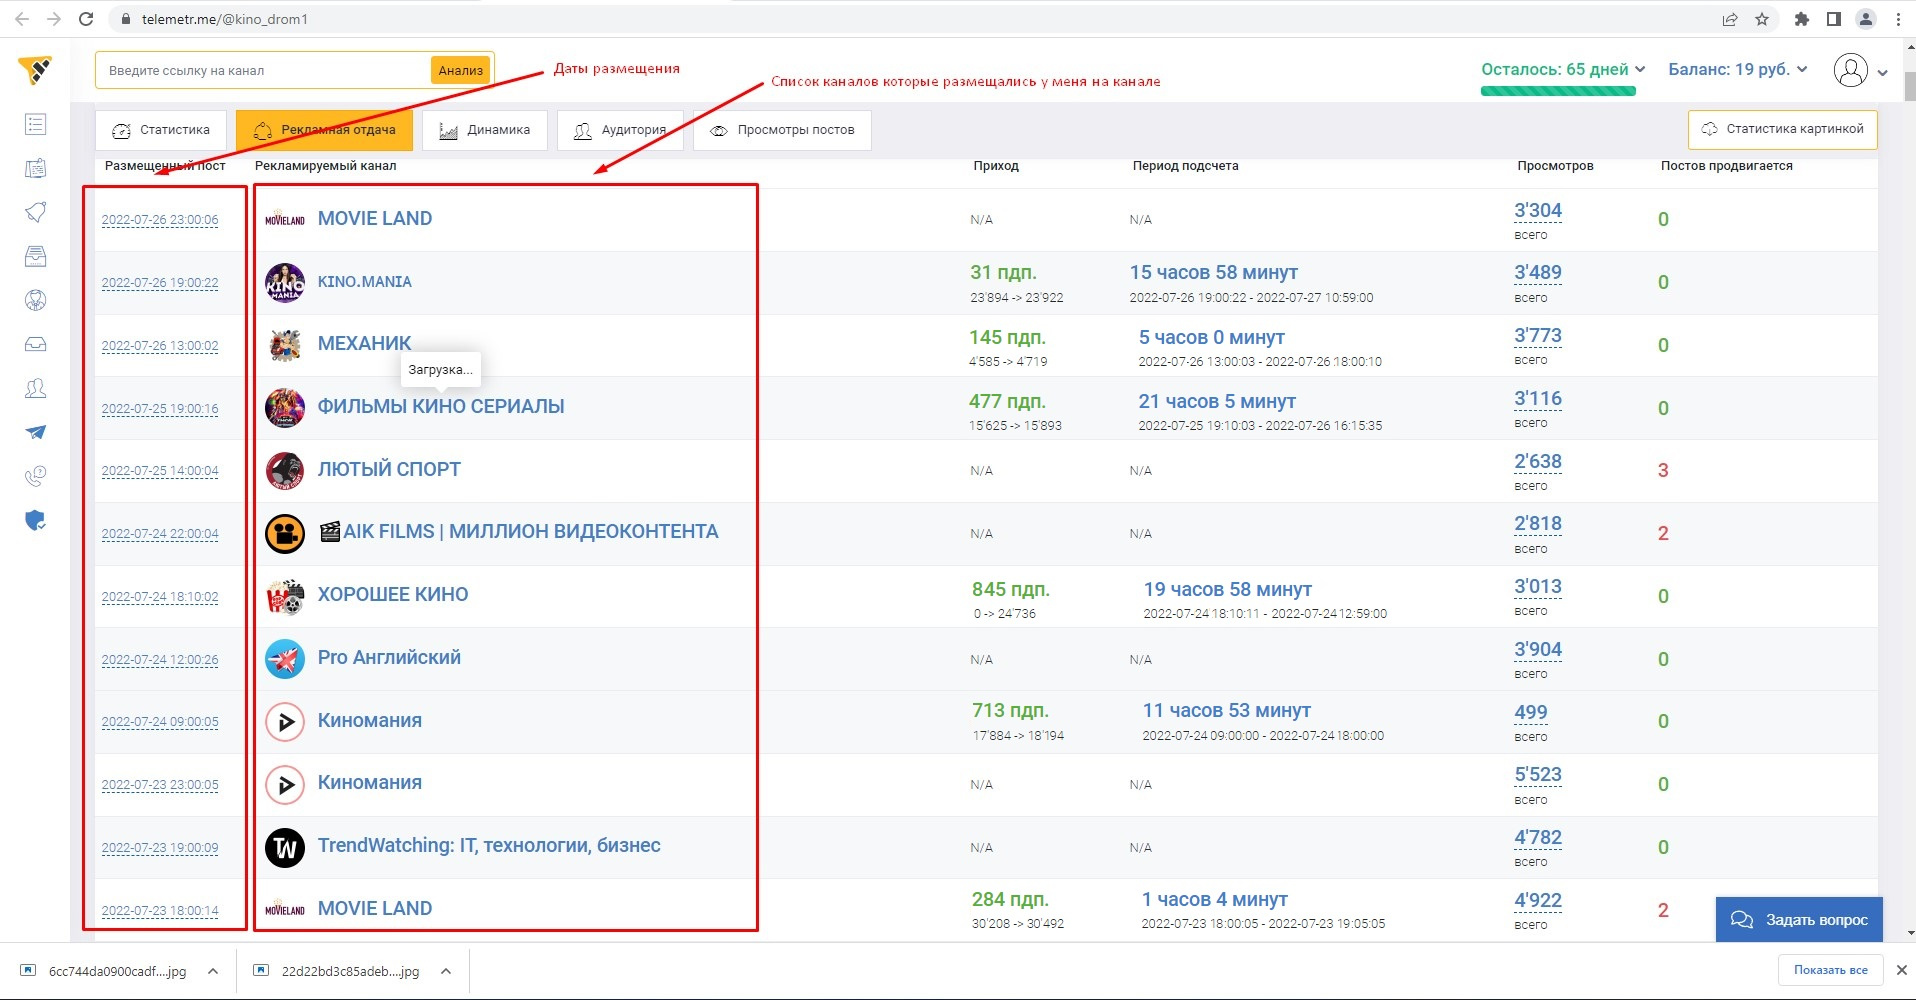Click the 5'523 views count
Screen dimensions: 1916x1000
pos(1537,774)
